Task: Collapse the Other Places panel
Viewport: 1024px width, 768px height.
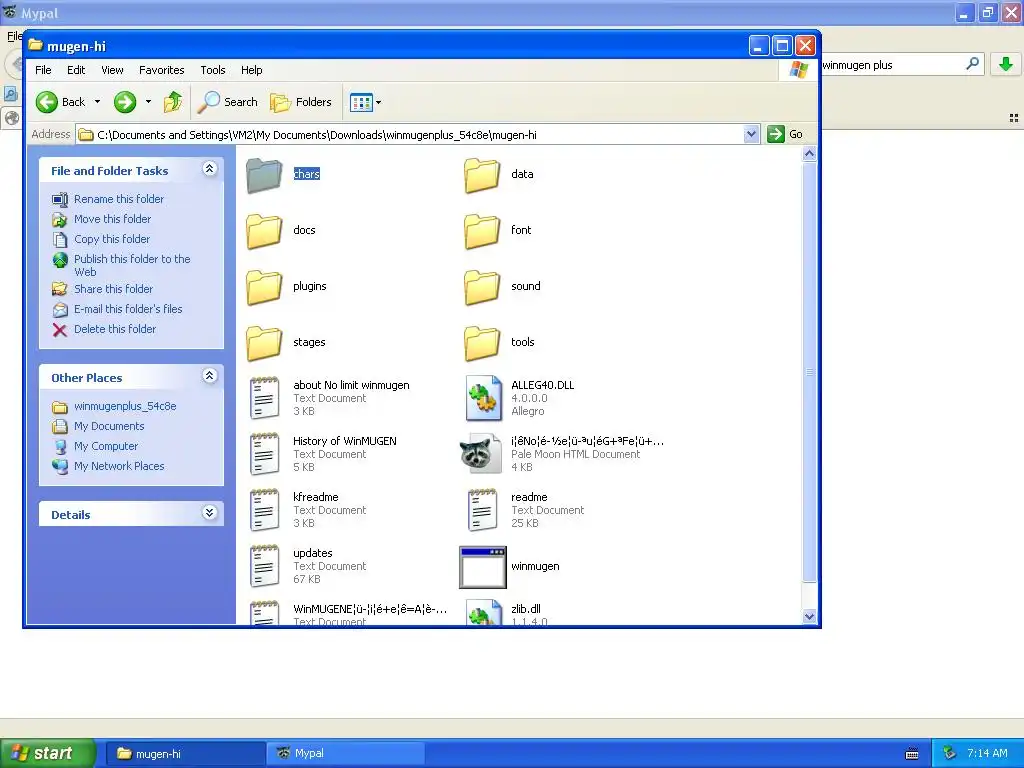Action: pyautogui.click(x=209, y=376)
